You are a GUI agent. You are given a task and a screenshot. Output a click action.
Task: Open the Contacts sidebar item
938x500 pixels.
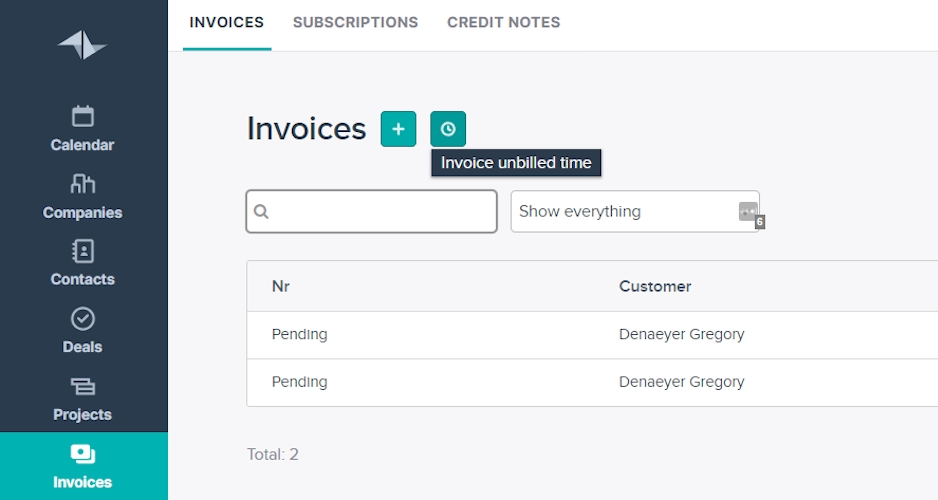point(83,264)
